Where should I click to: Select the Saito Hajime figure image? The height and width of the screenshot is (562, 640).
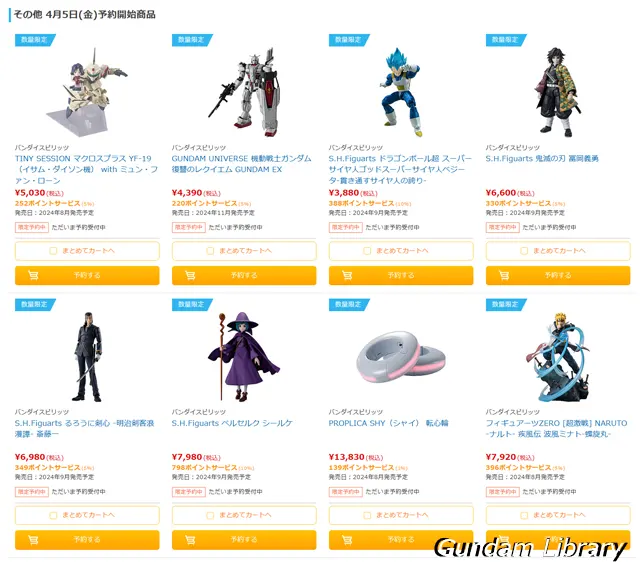click(x=87, y=357)
